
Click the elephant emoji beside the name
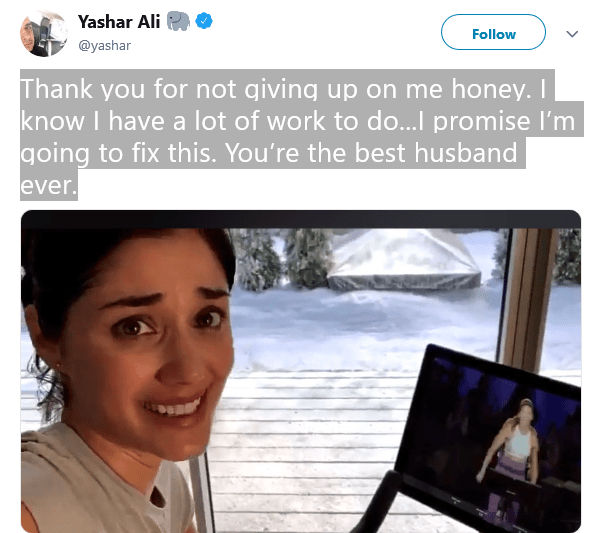(x=178, y=21)
